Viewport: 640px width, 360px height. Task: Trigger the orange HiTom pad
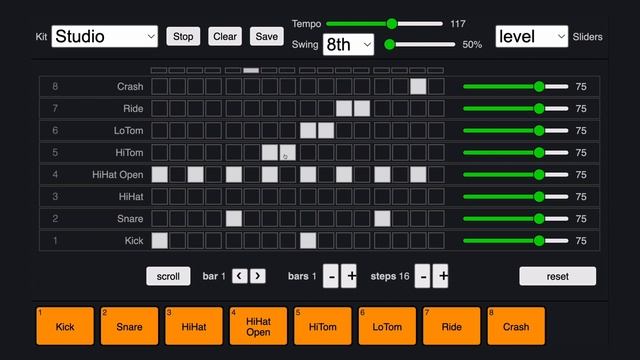pyautogui.click(x=322, y=326)
